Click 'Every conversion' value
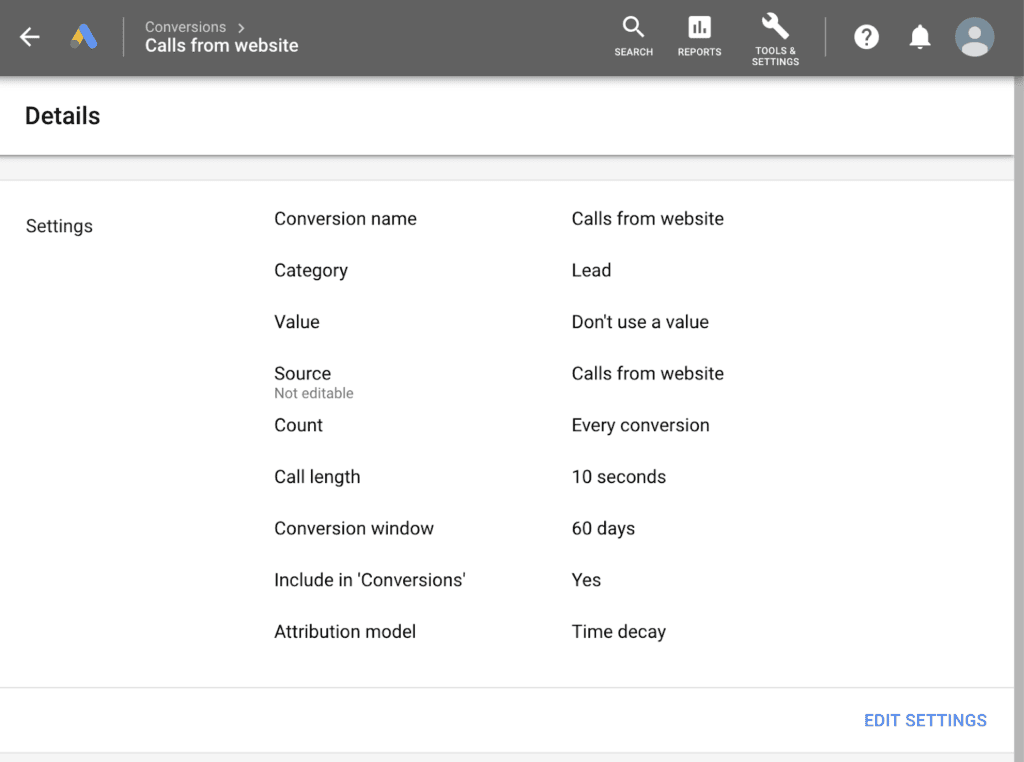 [641, 425]
